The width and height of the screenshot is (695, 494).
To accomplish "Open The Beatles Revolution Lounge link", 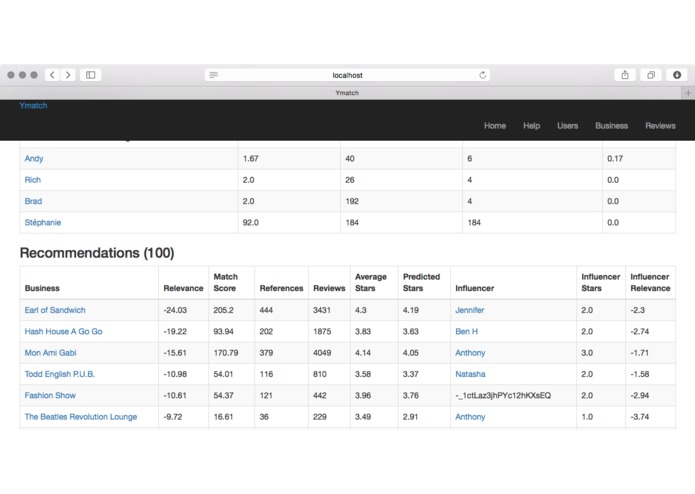I will pos(81,416).
